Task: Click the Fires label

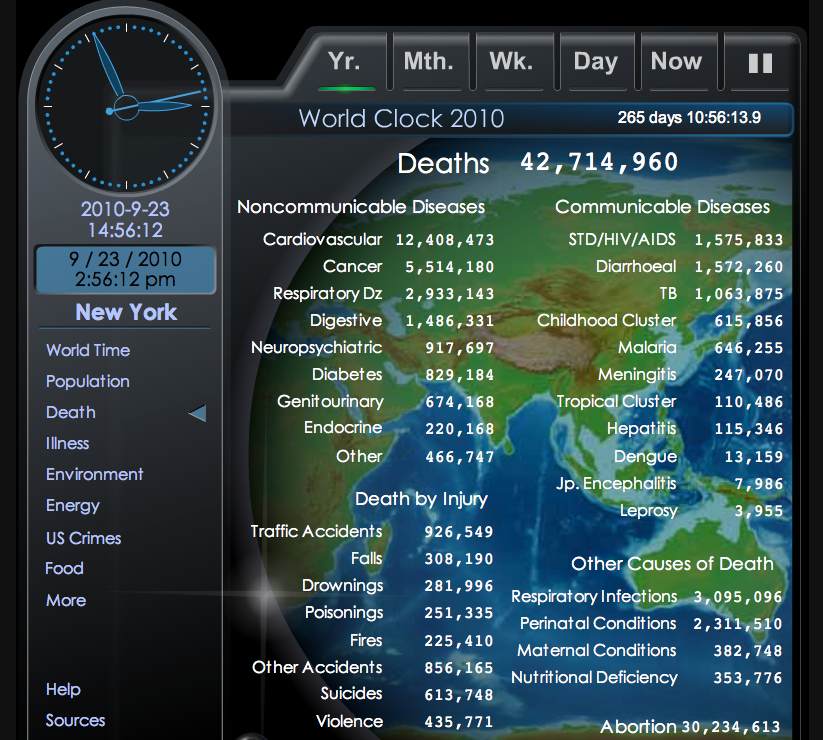Action: click(x=366, y=641)
